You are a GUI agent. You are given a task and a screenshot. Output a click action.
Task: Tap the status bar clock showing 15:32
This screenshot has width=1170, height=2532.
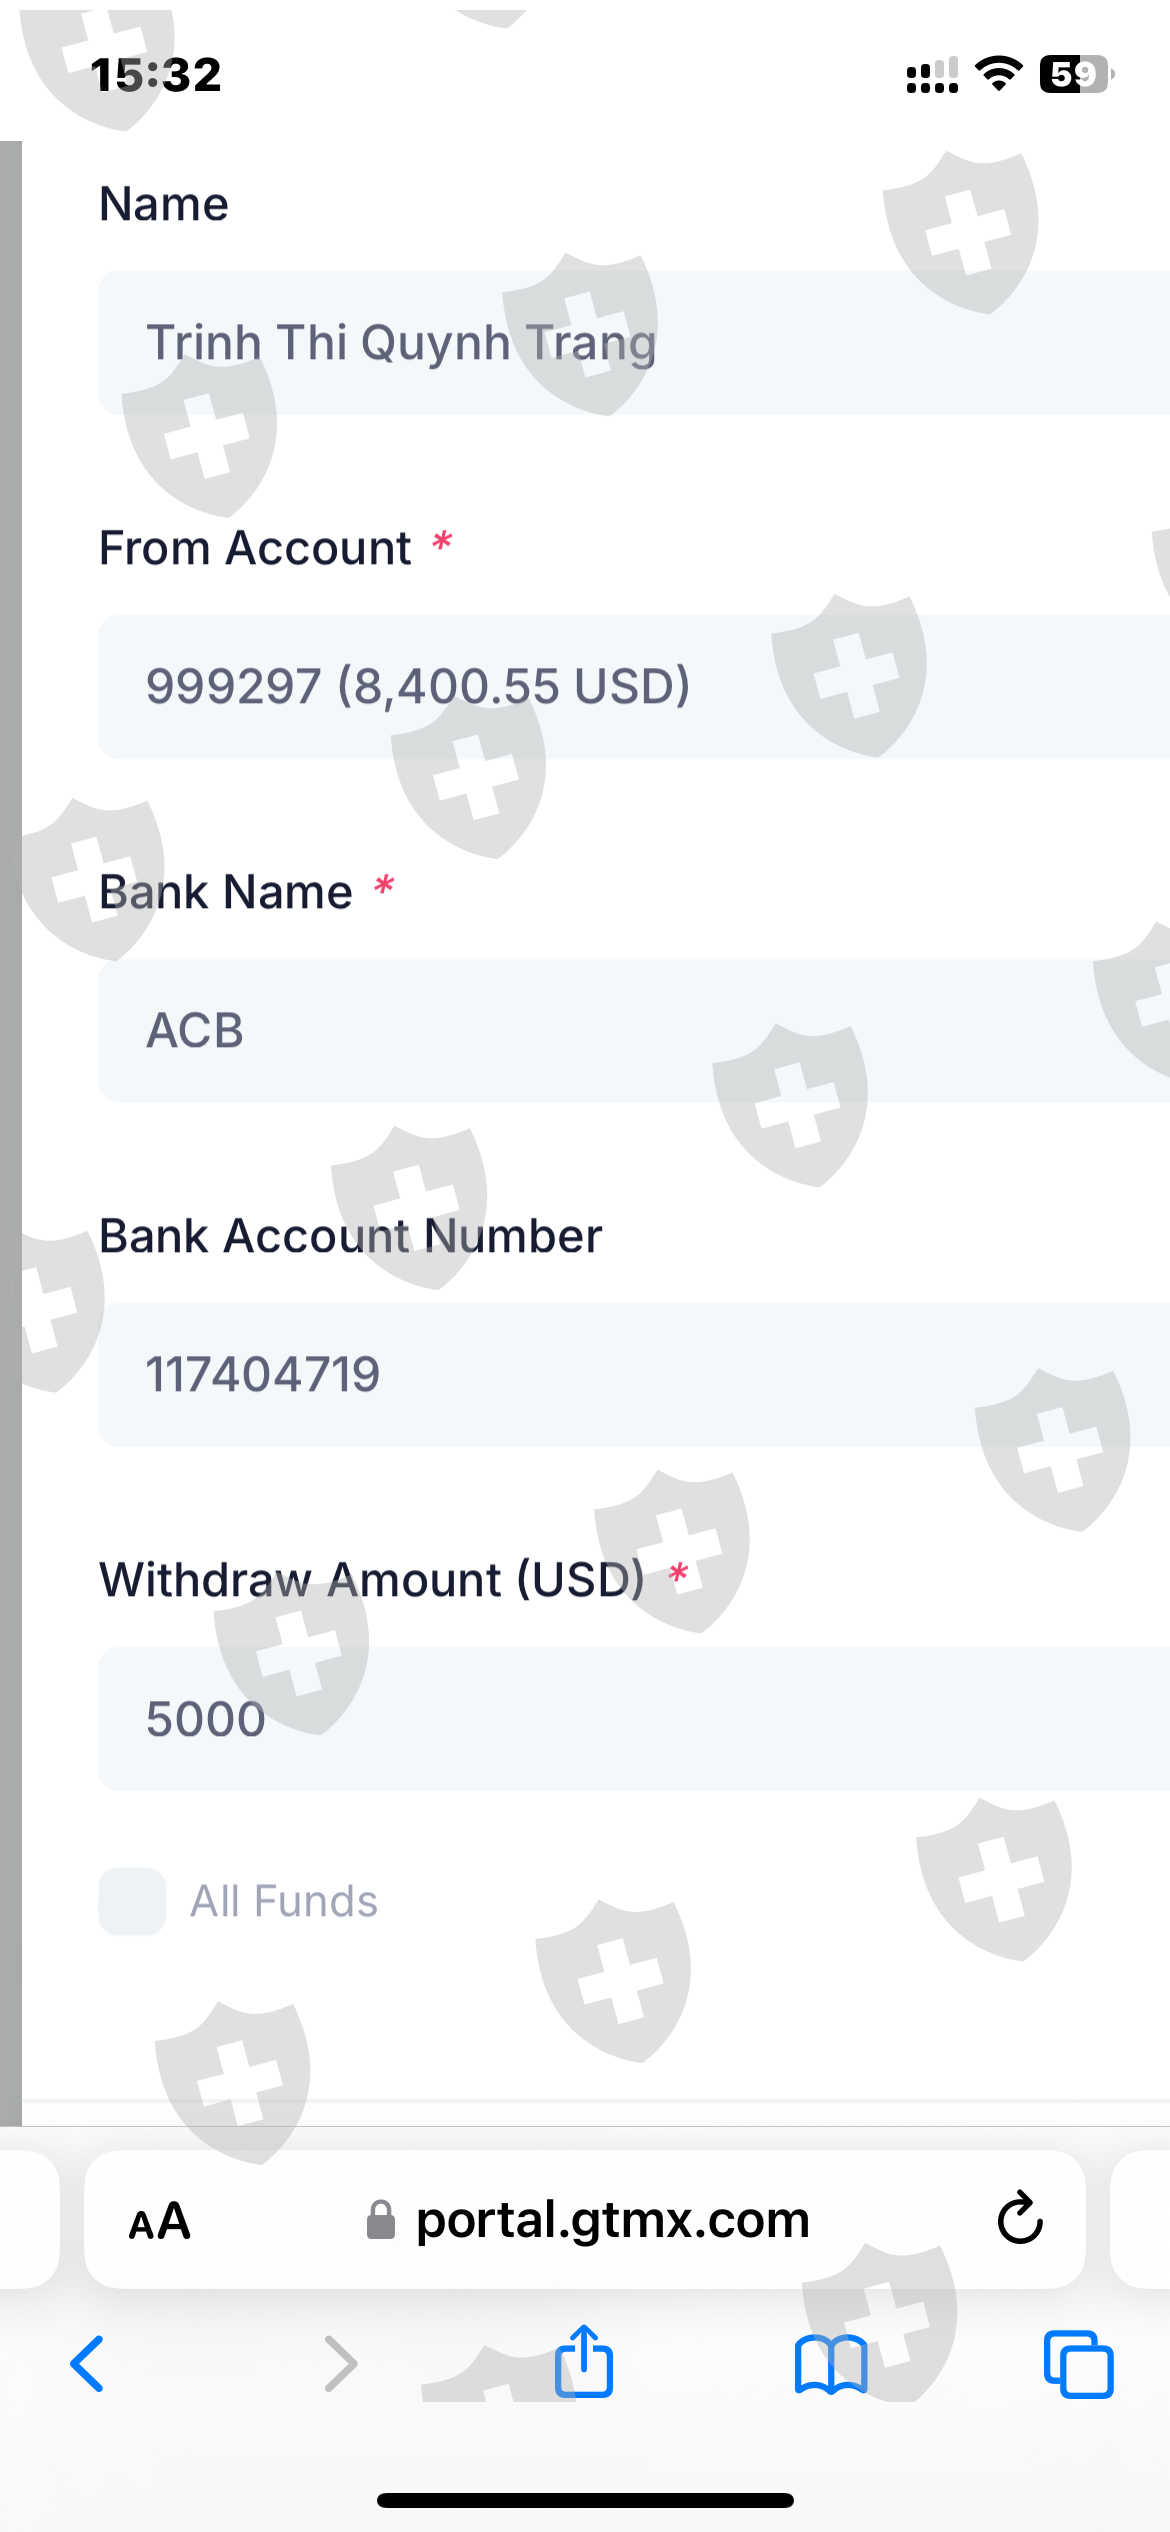tap(156, 75)
